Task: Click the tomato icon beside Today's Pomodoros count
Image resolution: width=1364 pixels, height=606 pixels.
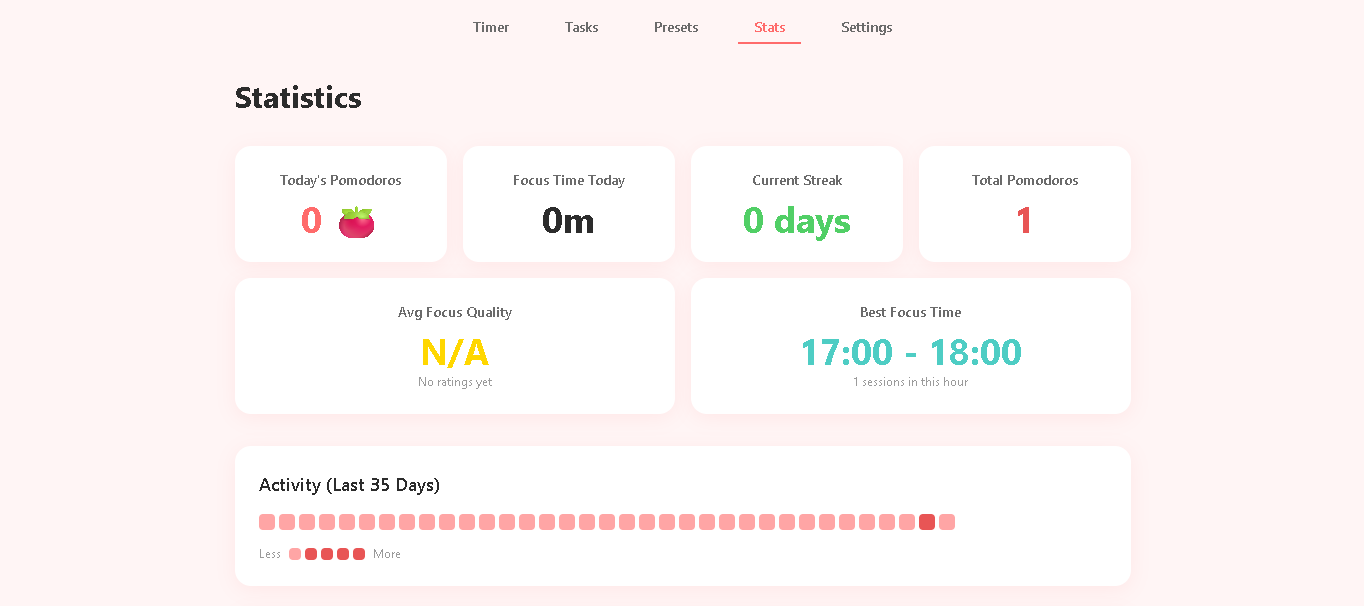Action: [x=355, y=220]
